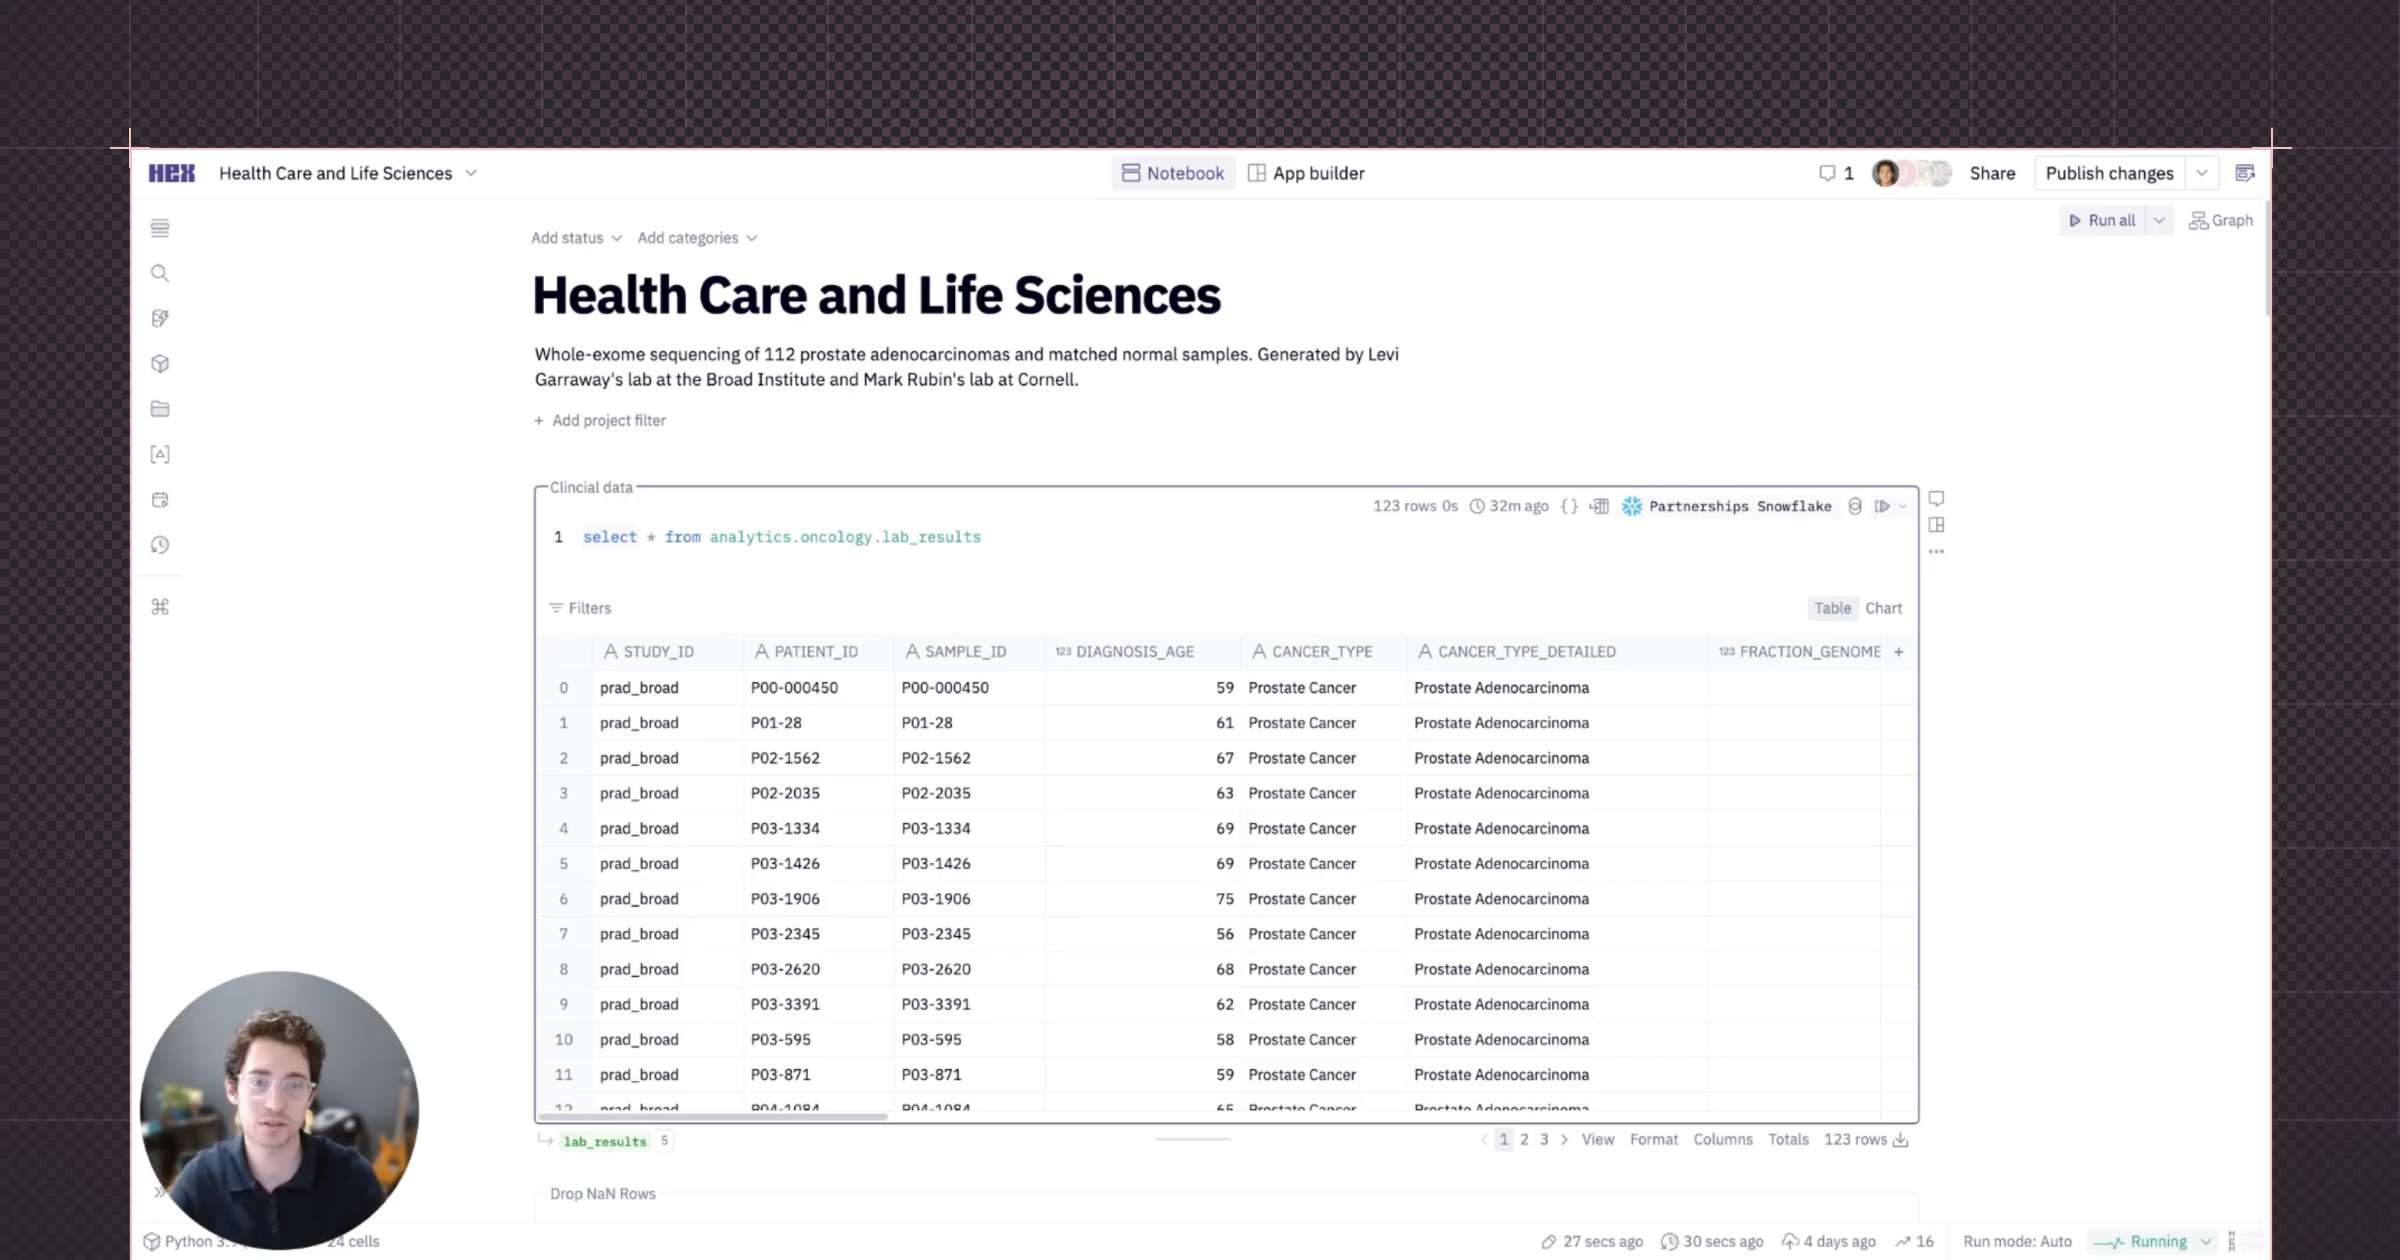2400x1260 pixels.
Task: Expand the Add status dropdown
Action: 576,238
